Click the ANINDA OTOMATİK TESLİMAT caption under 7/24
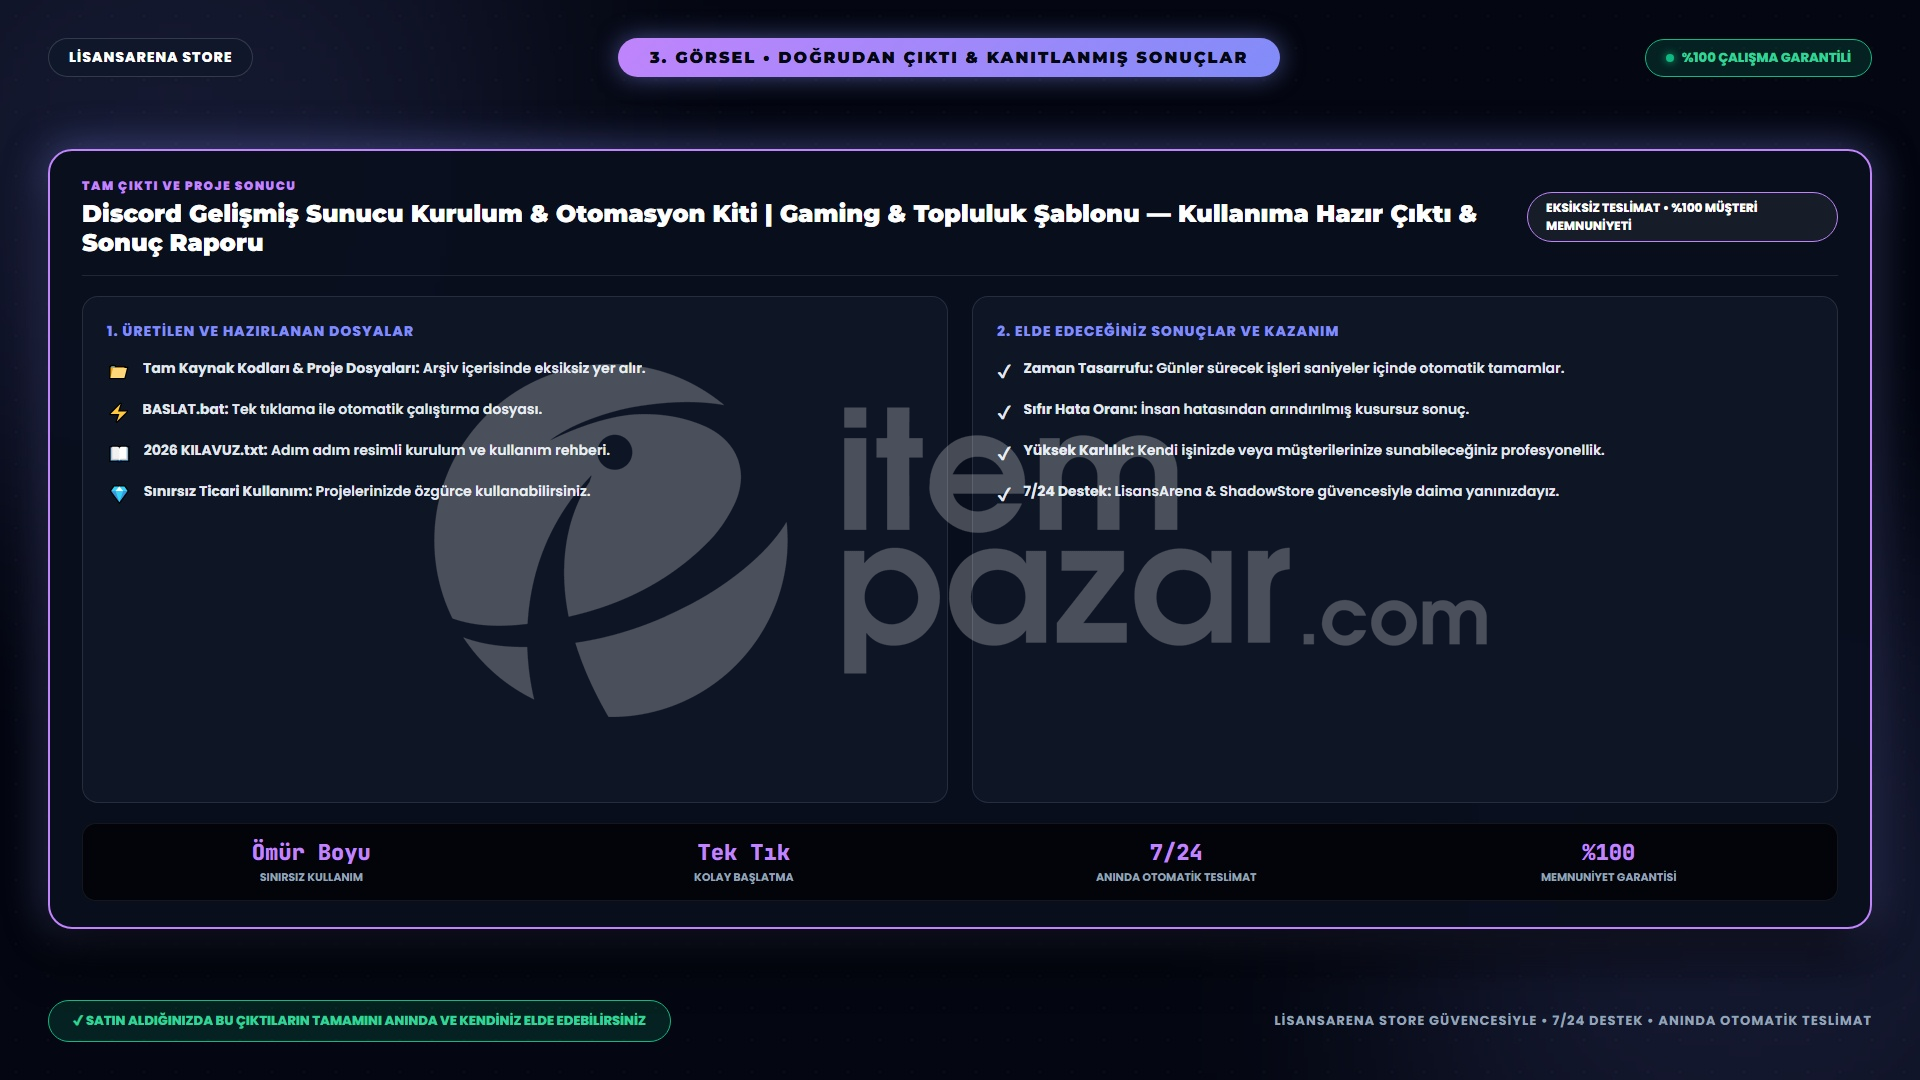1920x1080 pixels. (x=1176, y=878)
